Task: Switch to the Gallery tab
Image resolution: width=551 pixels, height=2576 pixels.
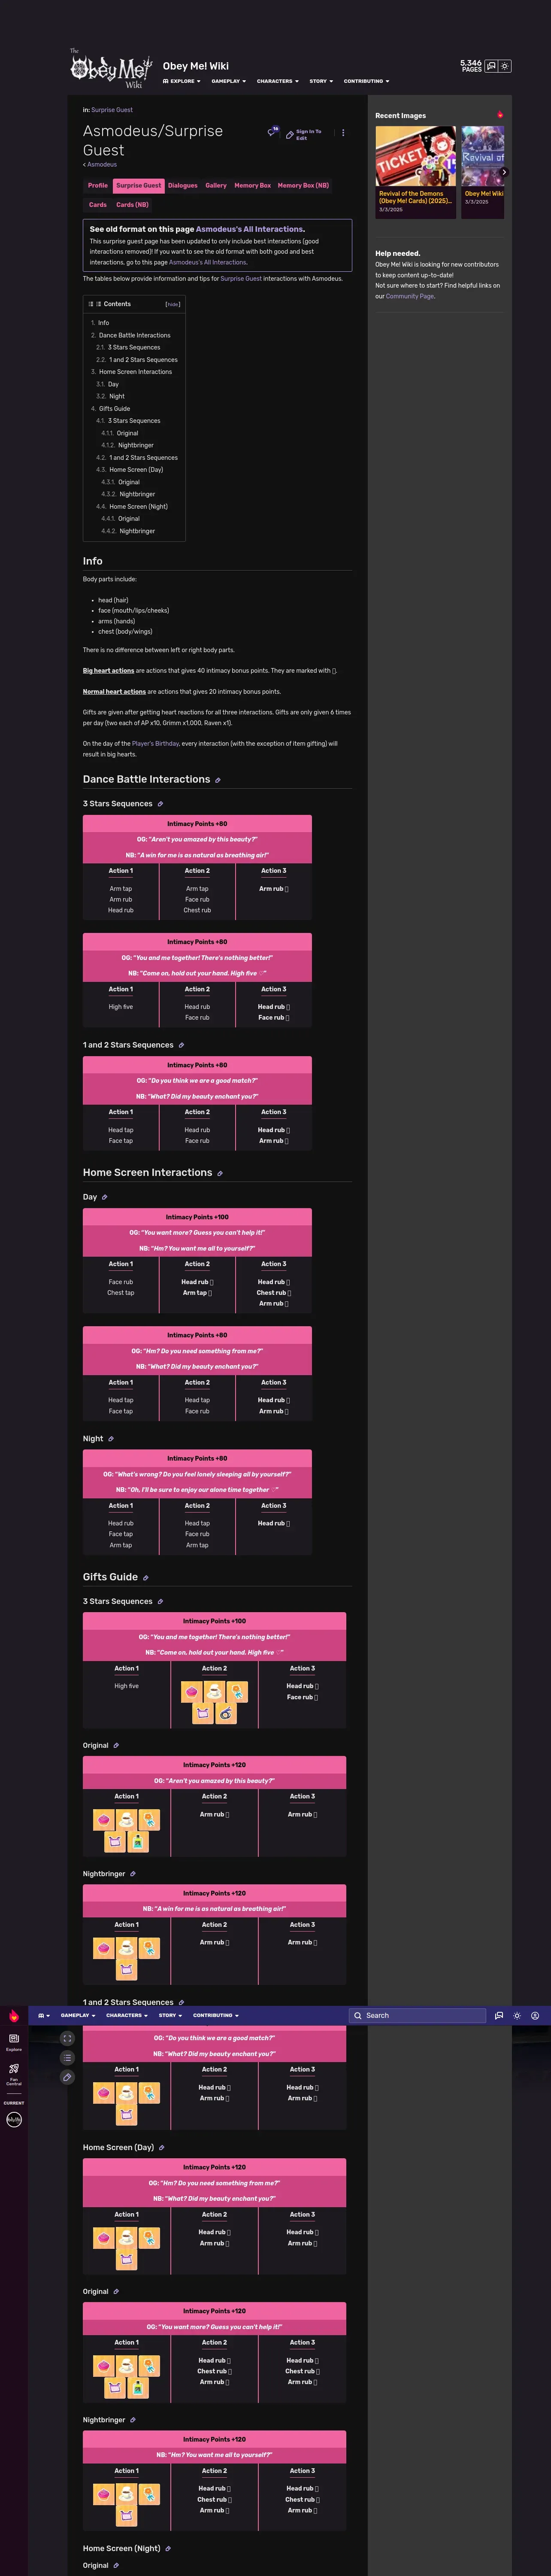Action: (216, 185)
